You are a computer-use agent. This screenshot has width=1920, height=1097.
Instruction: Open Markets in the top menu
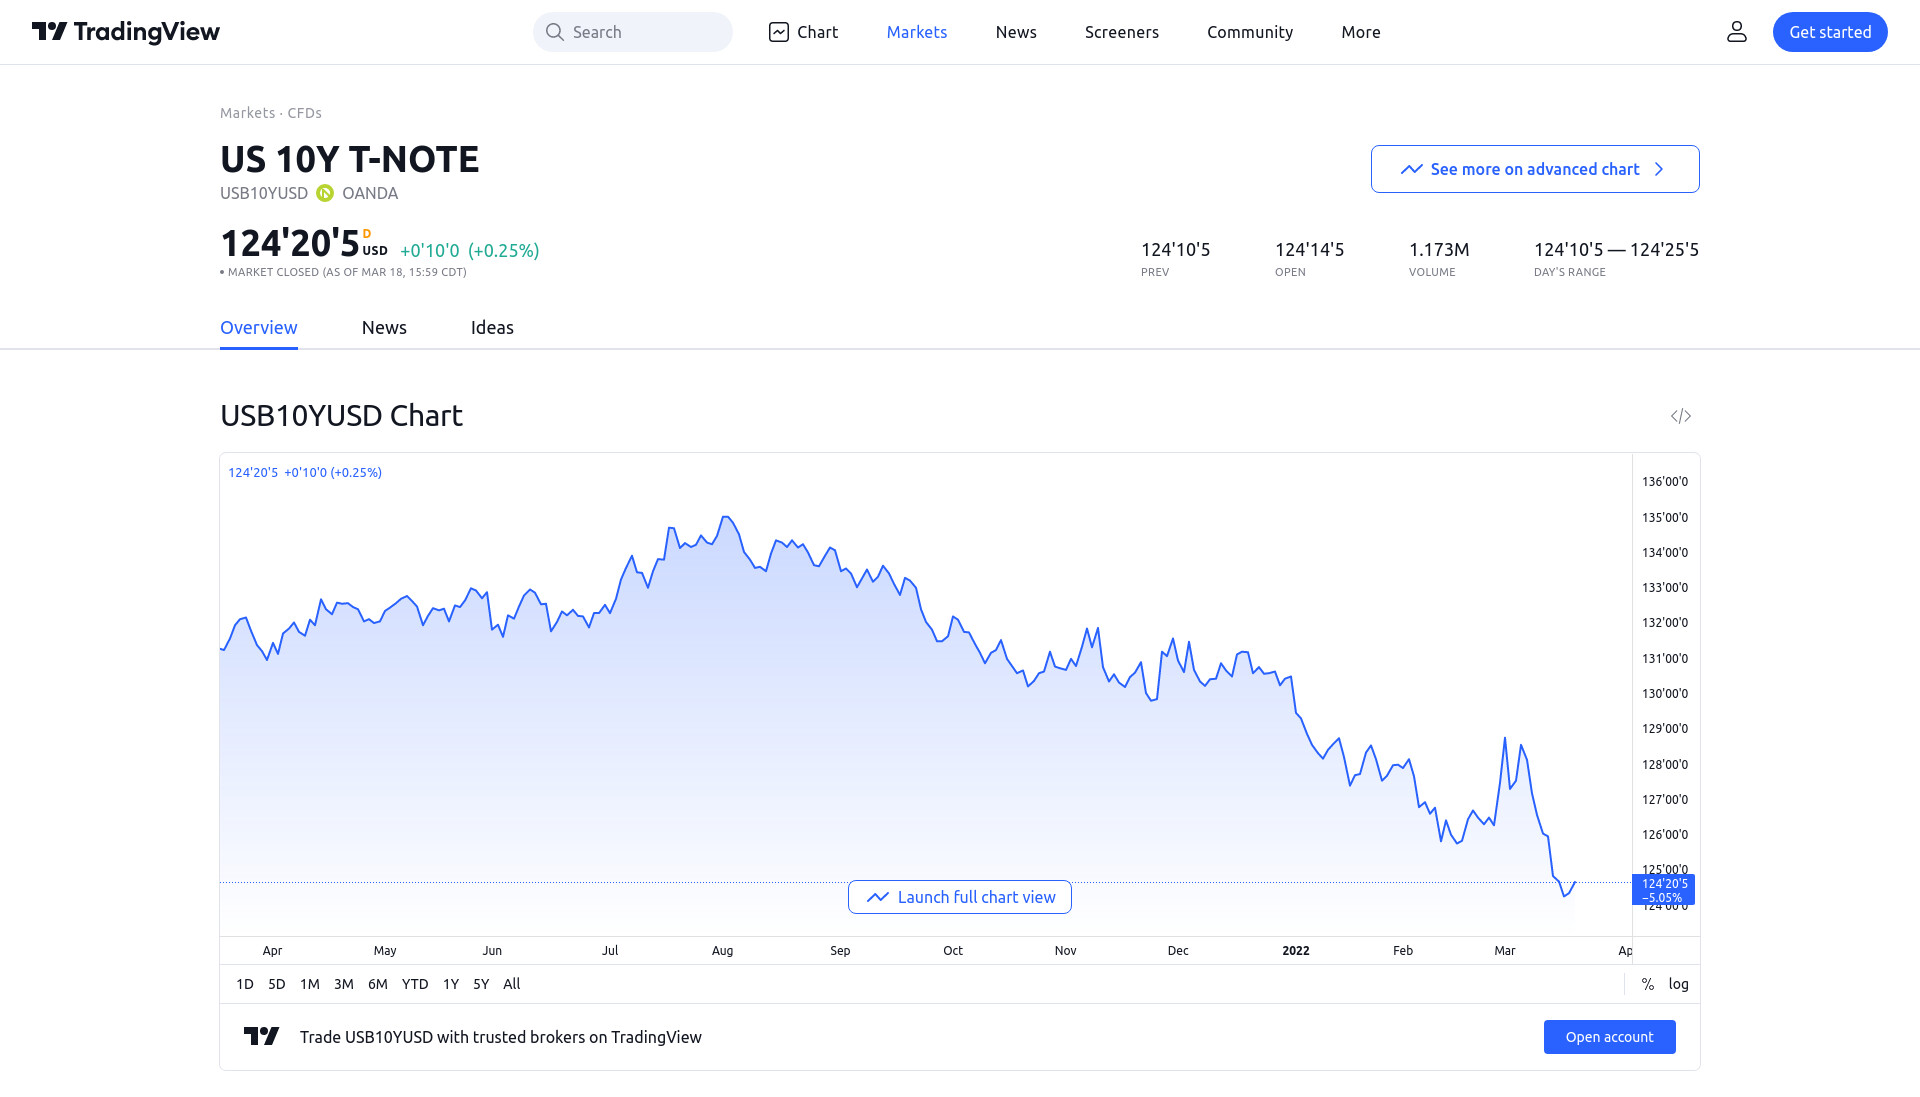coord(917,32)
